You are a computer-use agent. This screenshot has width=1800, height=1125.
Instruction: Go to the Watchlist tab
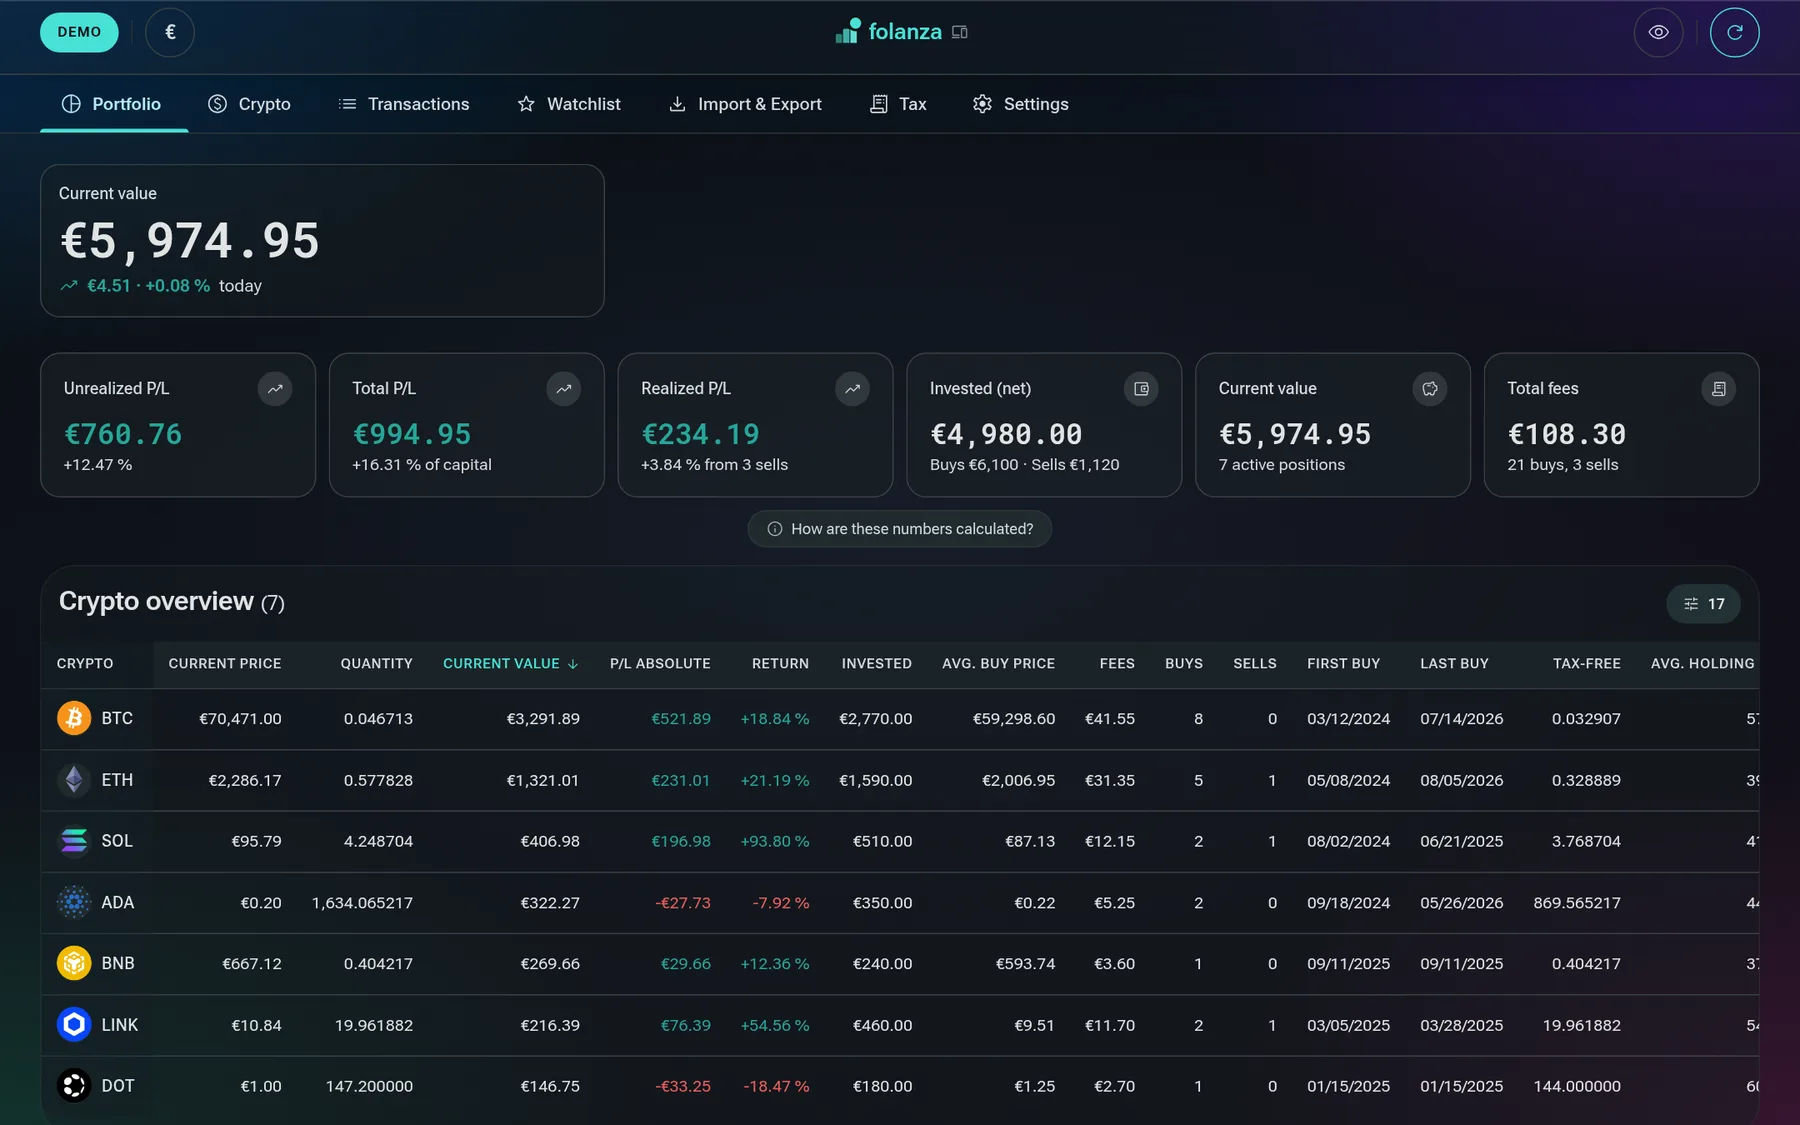pos(569,104)
